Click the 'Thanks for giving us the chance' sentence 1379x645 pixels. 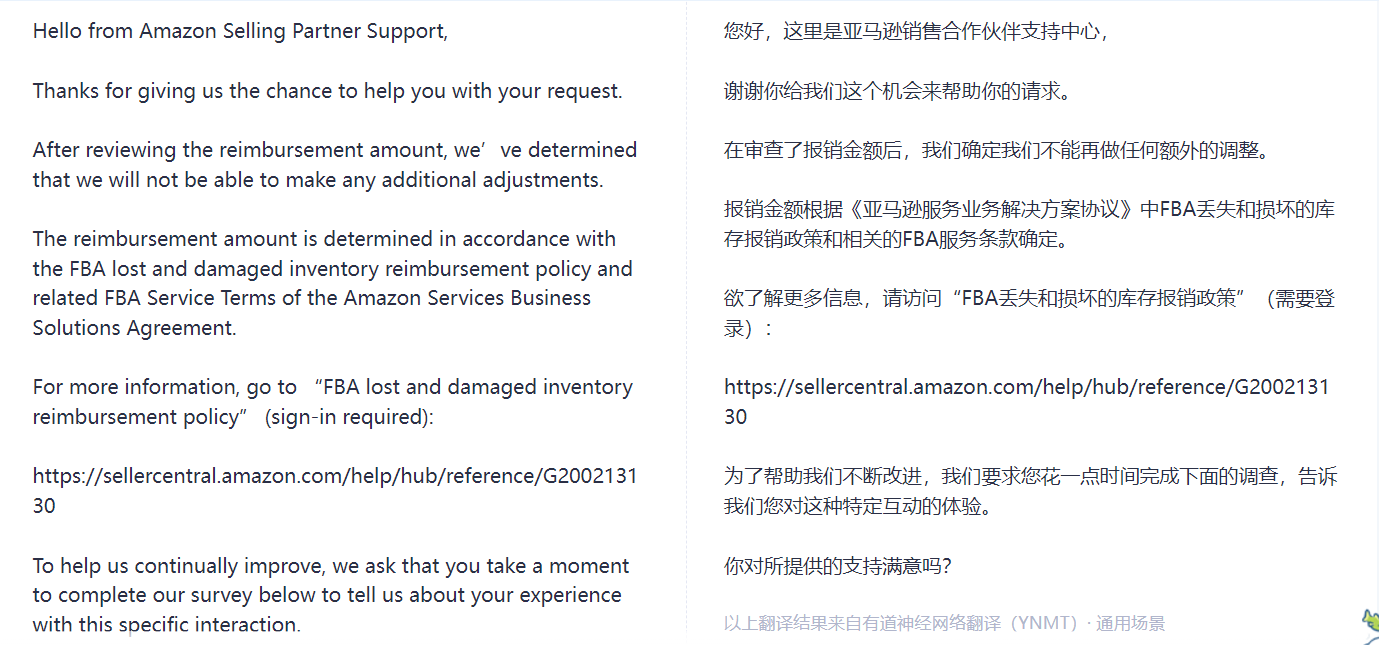coord(328,91)
